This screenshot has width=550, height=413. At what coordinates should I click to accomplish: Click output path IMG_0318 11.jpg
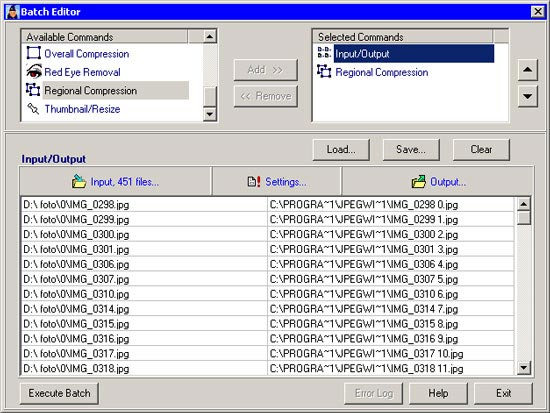[391, 368]
